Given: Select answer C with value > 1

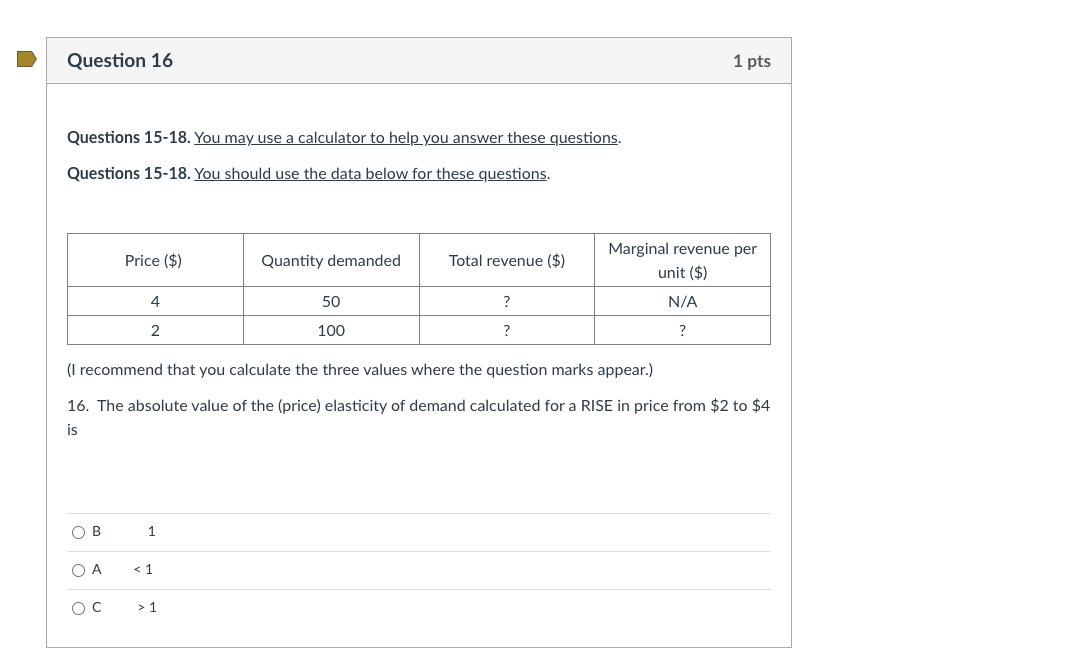Looking at the screenshot, I should (79, 607).
